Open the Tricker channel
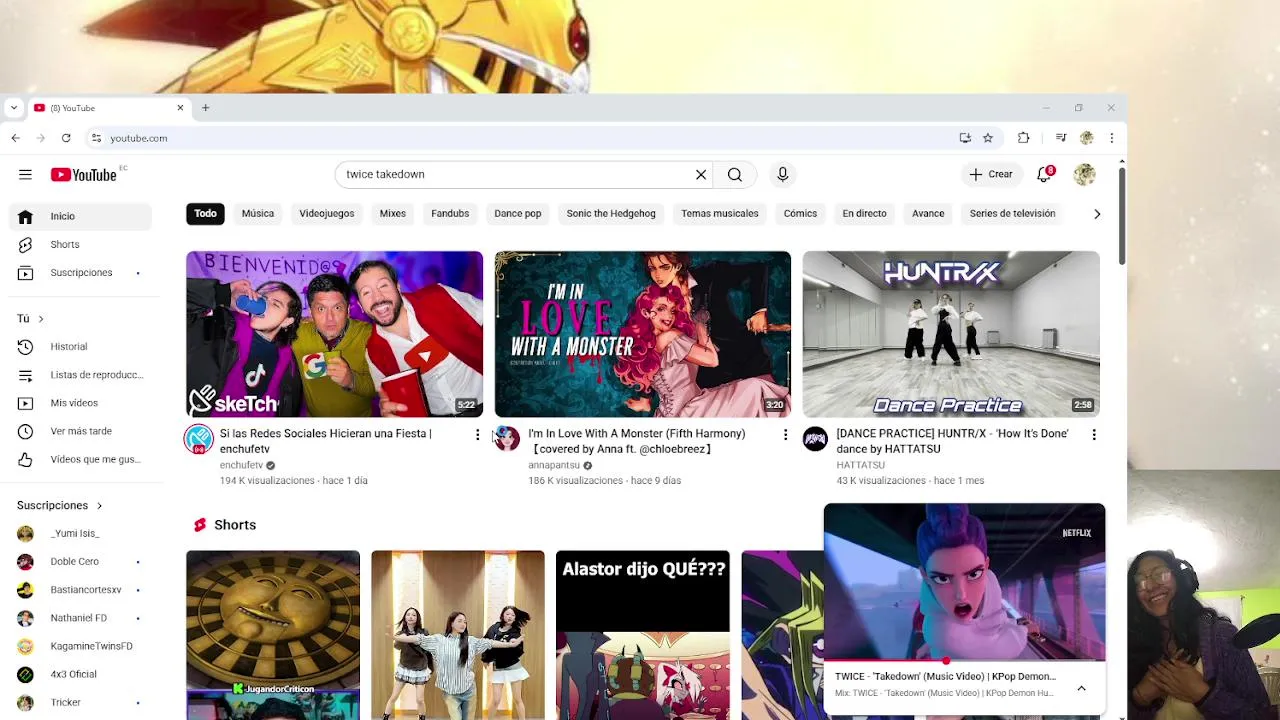Image resolution: width=1280 pixels, height=720 pixels. point(80,702)
